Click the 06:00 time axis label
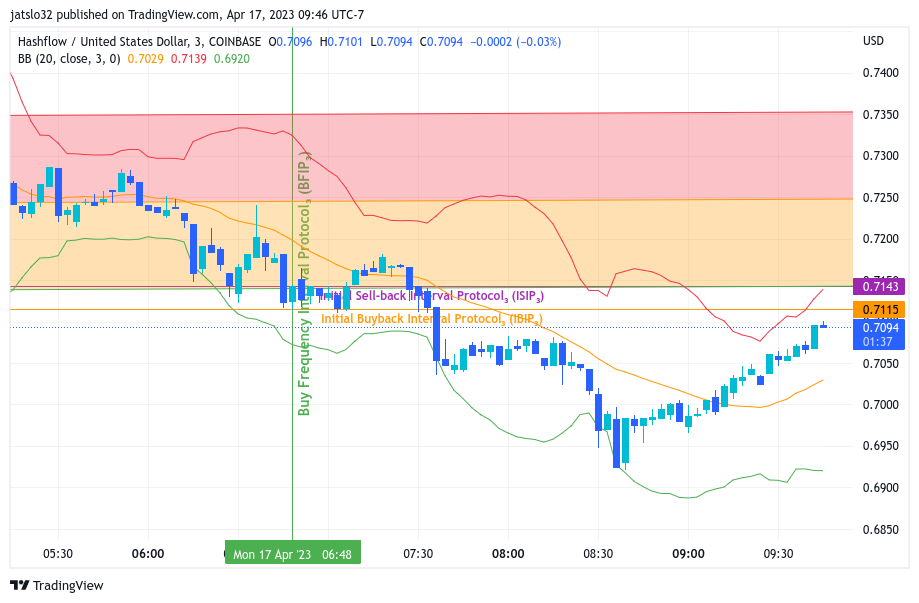This screenshot has width=919, height=603. coord(148,553)
